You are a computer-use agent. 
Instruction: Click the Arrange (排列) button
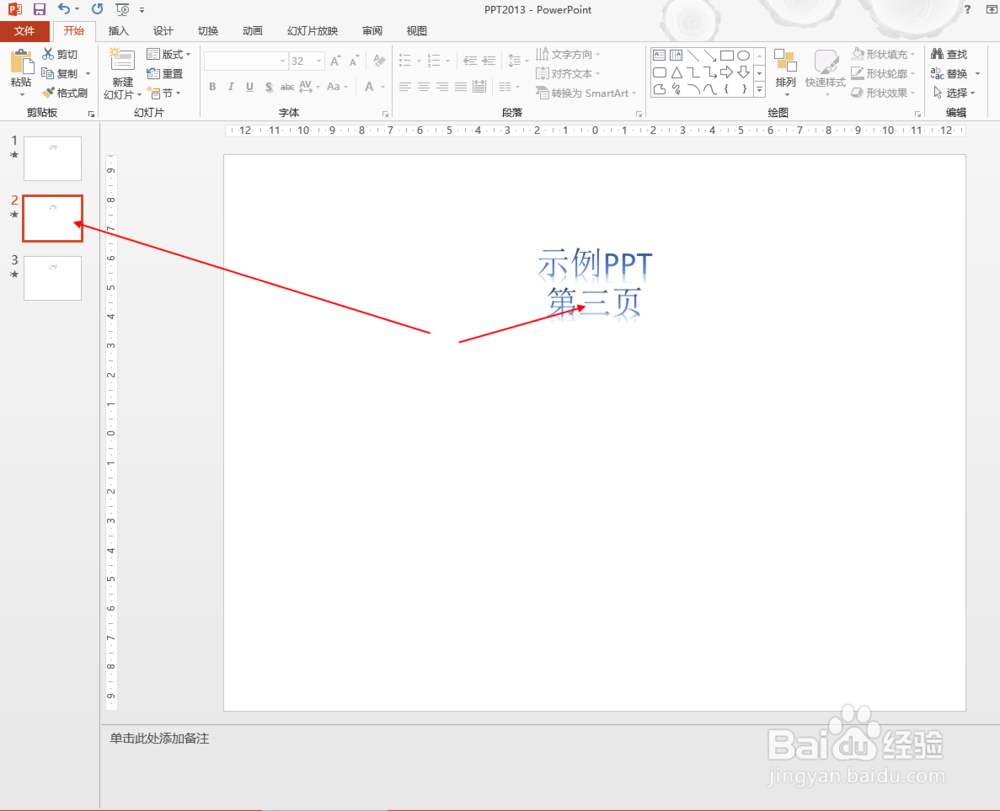point(786,72)
